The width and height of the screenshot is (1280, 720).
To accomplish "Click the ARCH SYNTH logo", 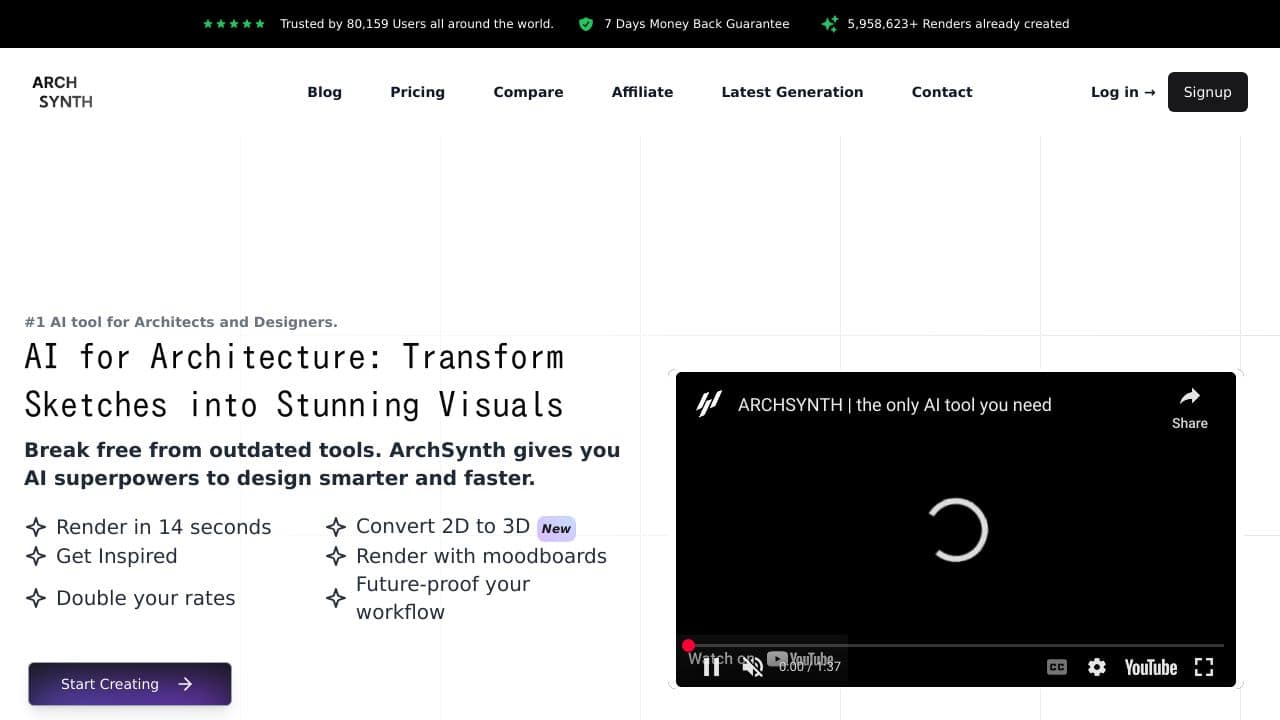I will (62, 92).
